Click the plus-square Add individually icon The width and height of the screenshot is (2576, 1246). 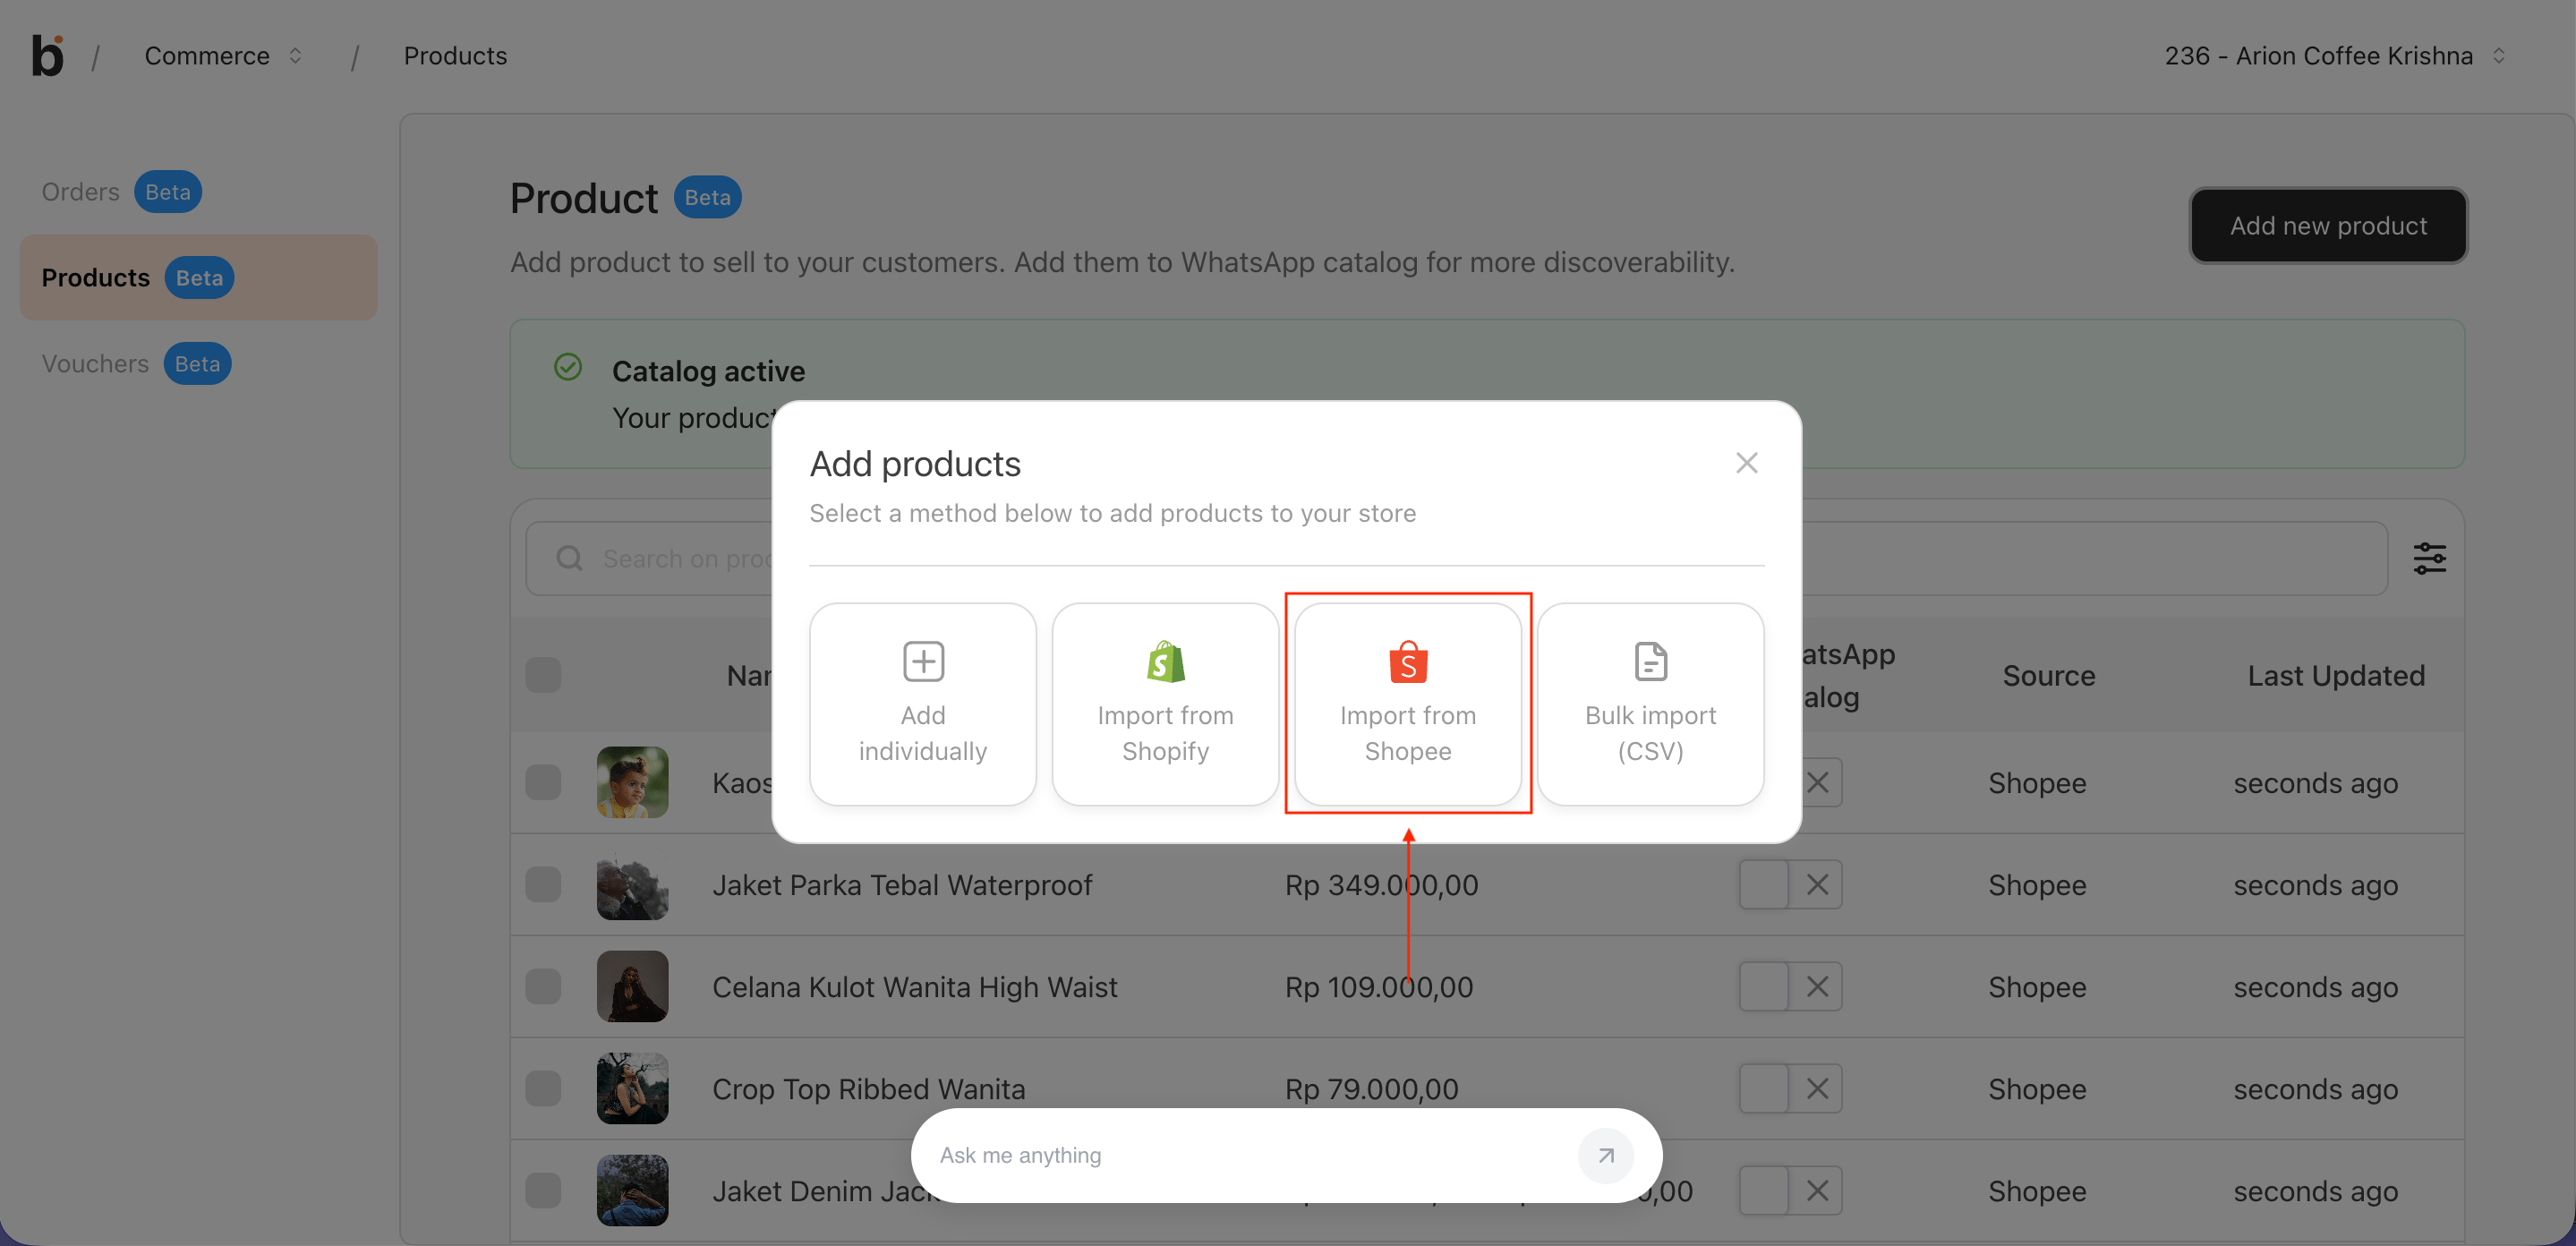tap(923, 661)
